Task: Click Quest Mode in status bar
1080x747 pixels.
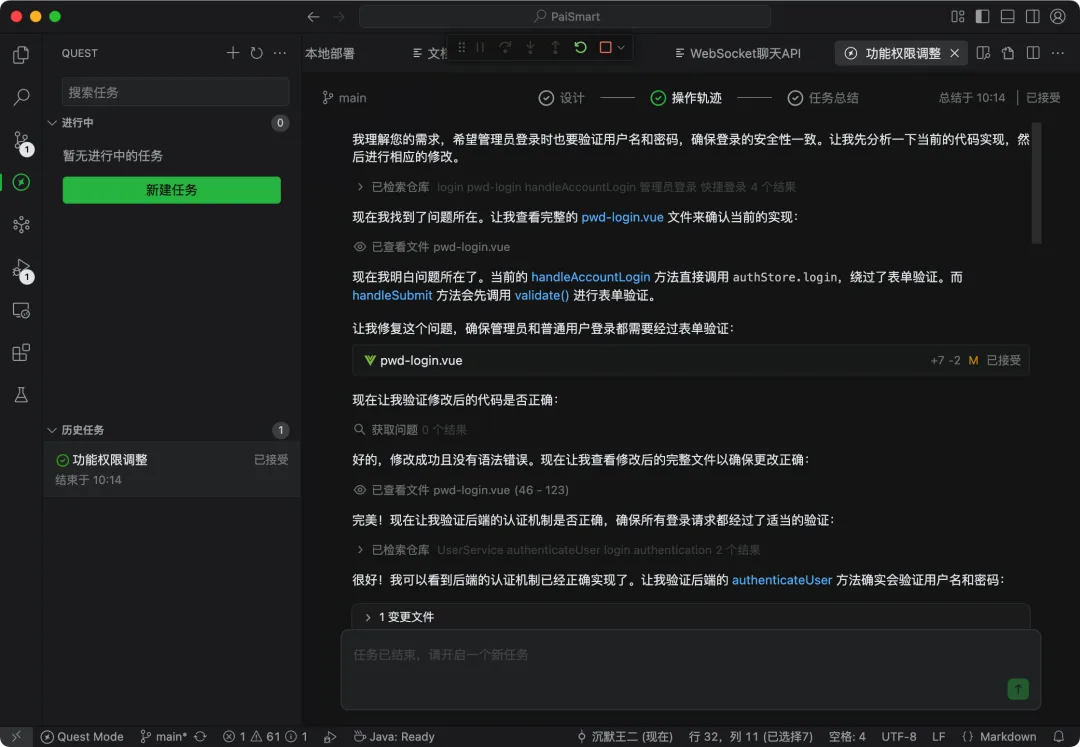Action: [x=82, y=737]
